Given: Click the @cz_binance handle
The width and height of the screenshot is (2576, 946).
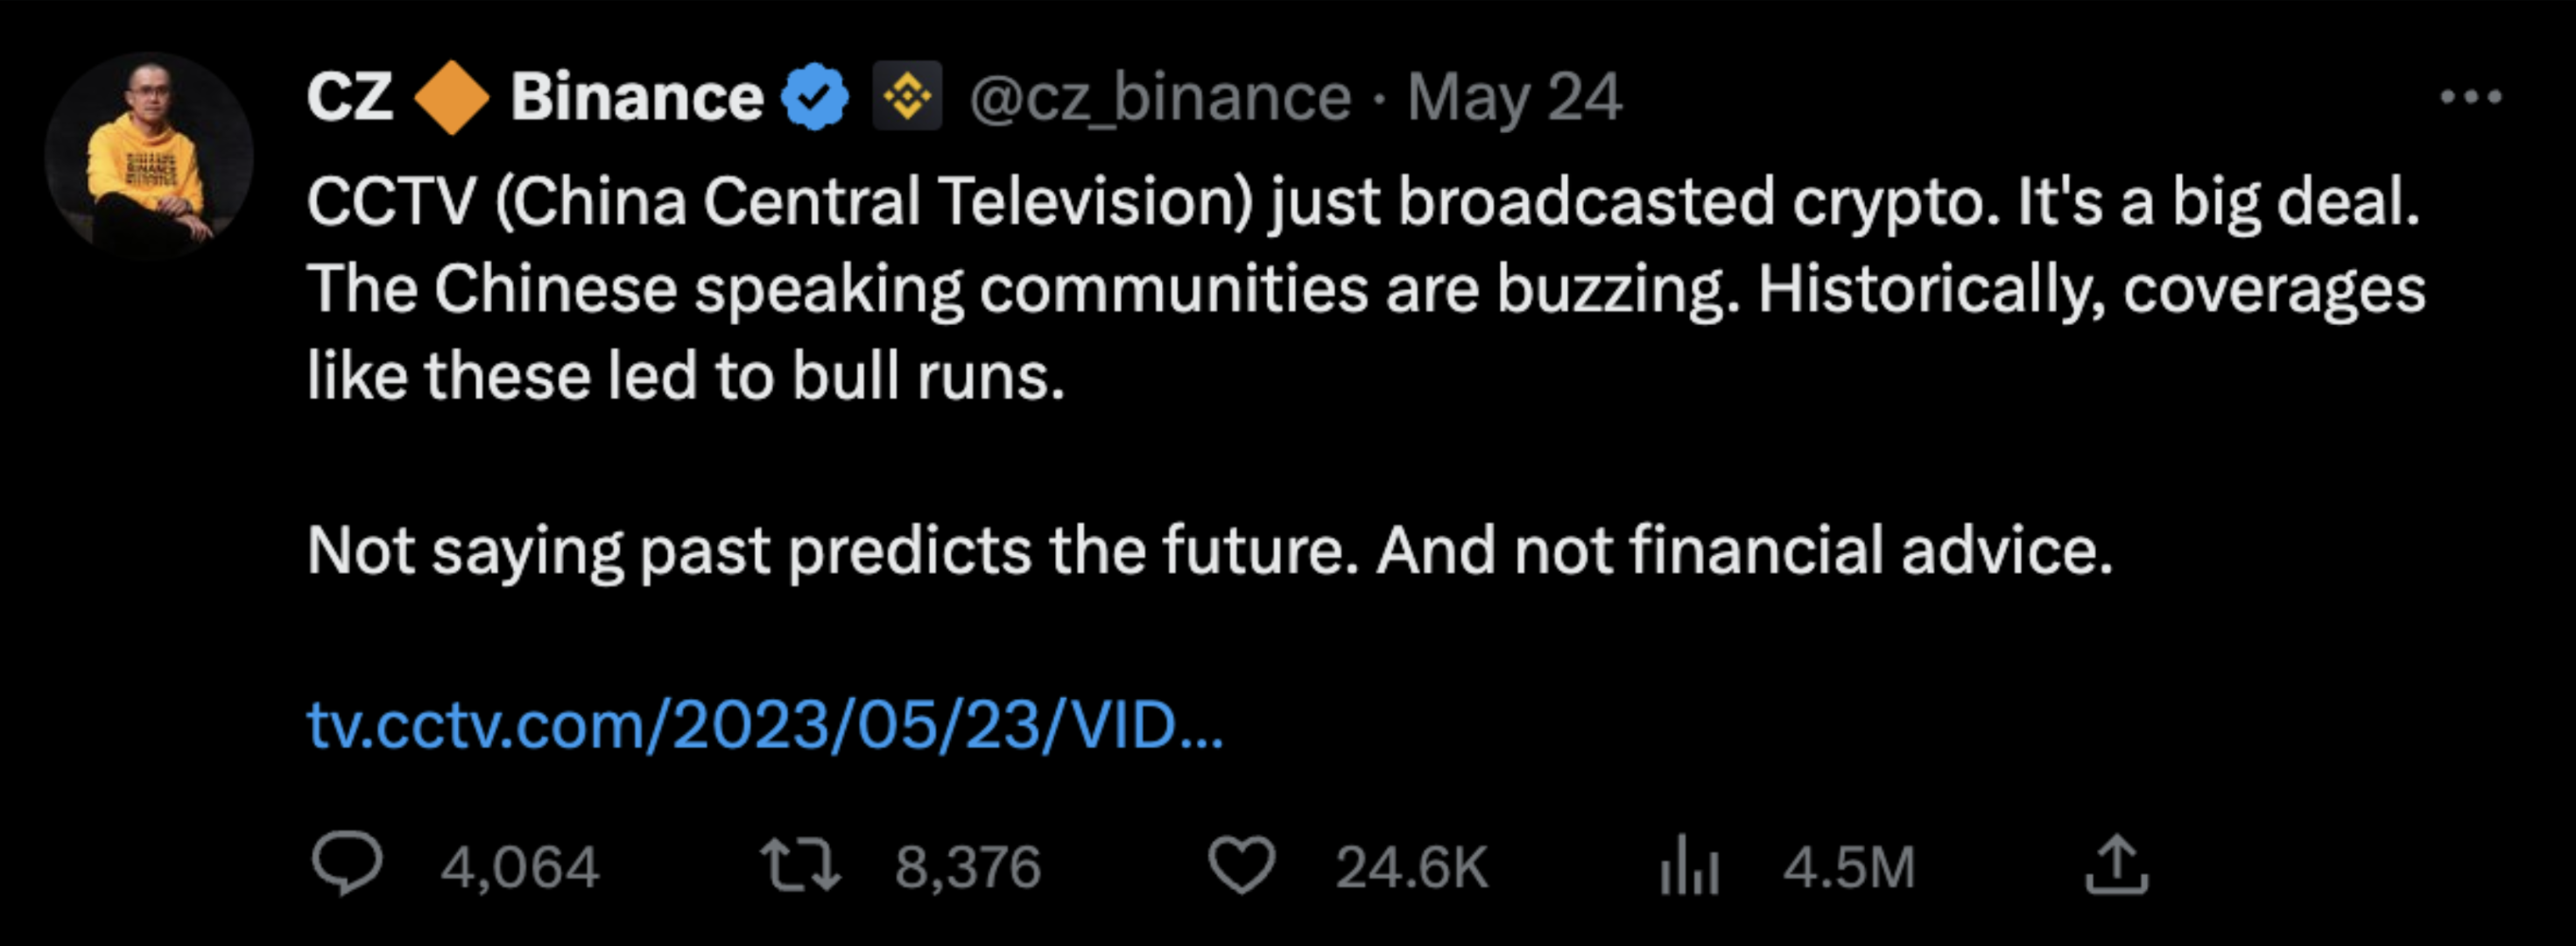Looking at the screenshot, I should point(1160,97).
